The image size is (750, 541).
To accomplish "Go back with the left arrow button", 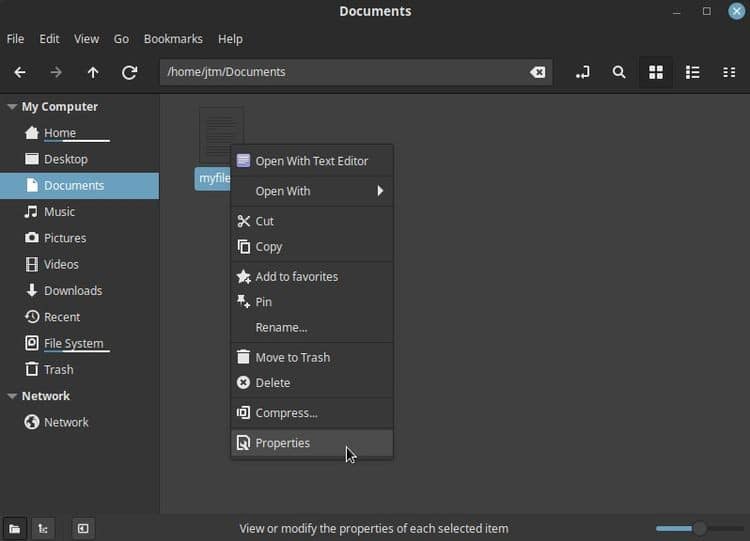I will [20, 73].
